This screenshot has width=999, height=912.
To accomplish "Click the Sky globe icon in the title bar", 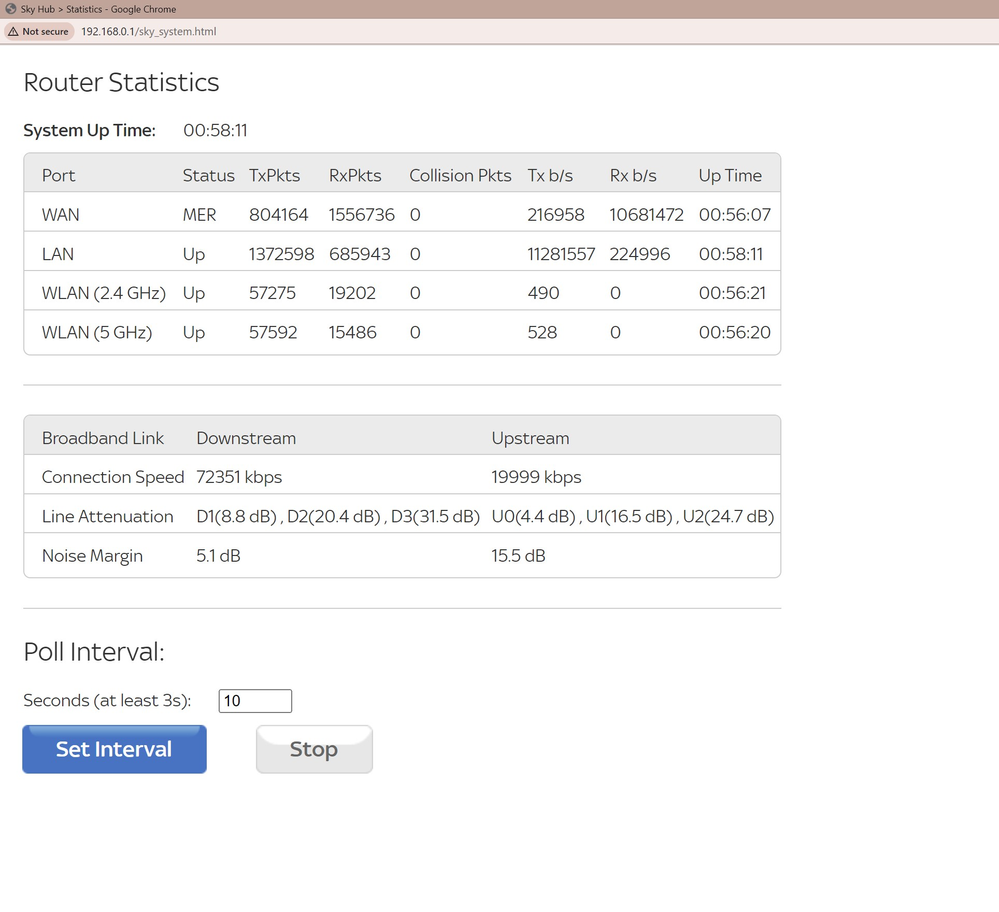I will (x=11, y=9).
